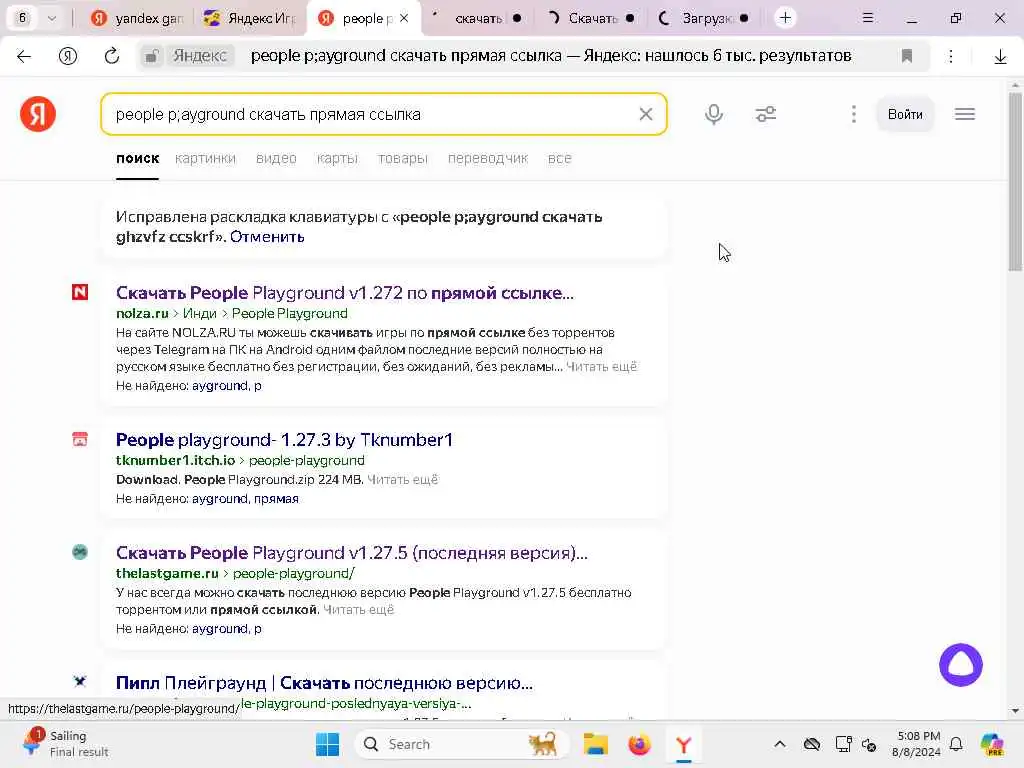Open Firefox from the taskbar

(x=639, y=744)
